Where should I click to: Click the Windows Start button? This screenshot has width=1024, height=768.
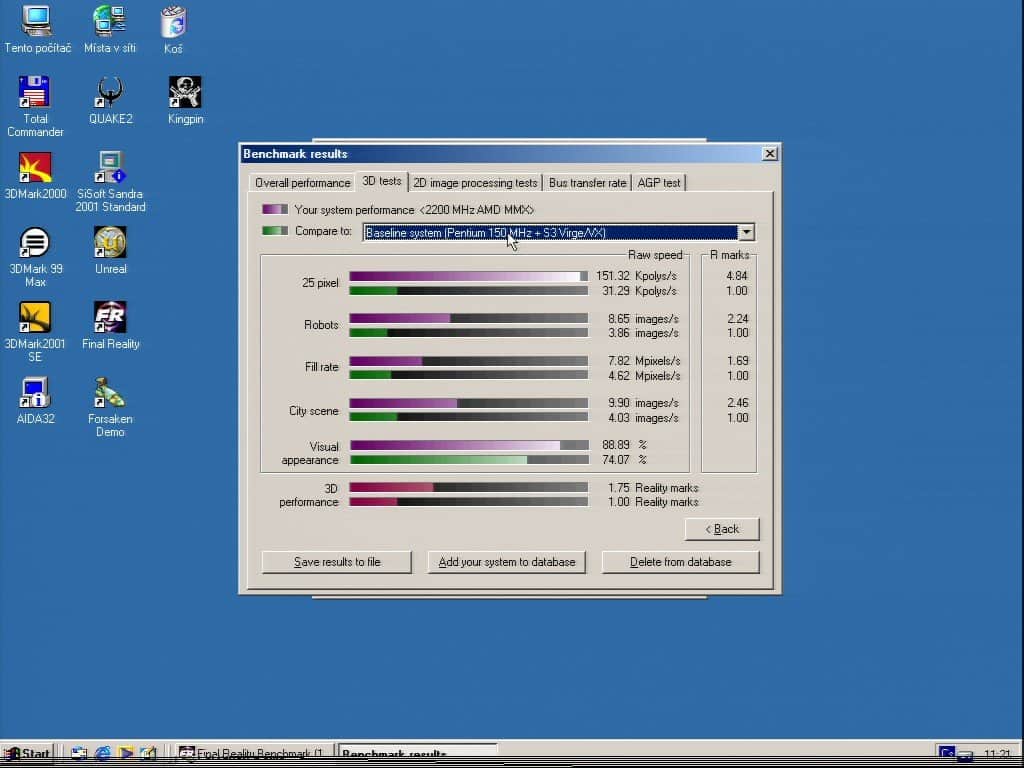(x=28, y=754)
